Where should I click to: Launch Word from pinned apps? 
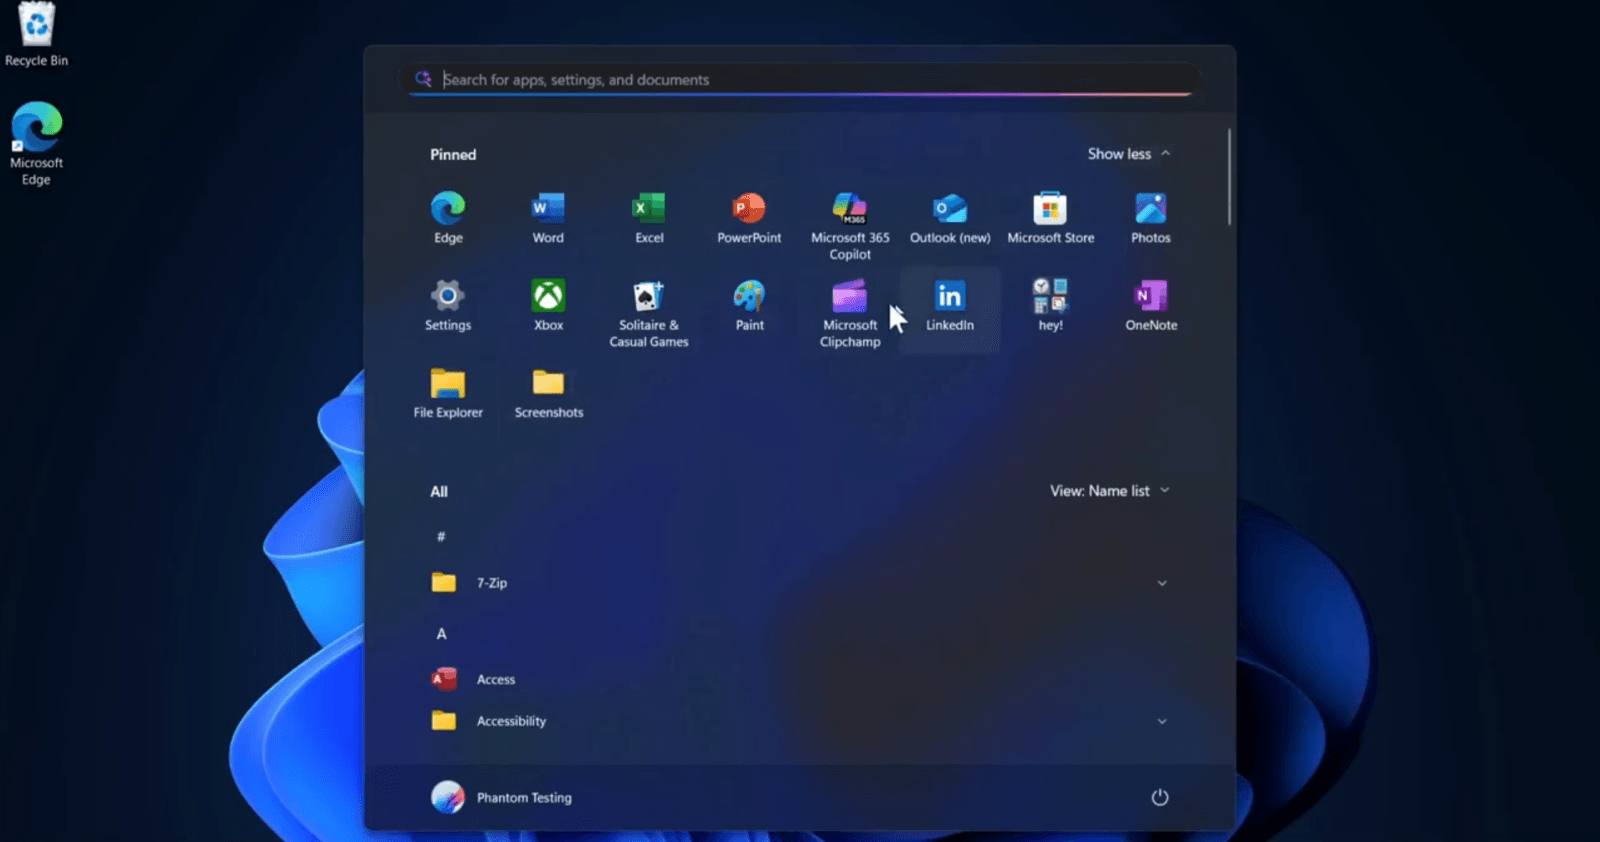pyautogui.click(x=548, y=218)
